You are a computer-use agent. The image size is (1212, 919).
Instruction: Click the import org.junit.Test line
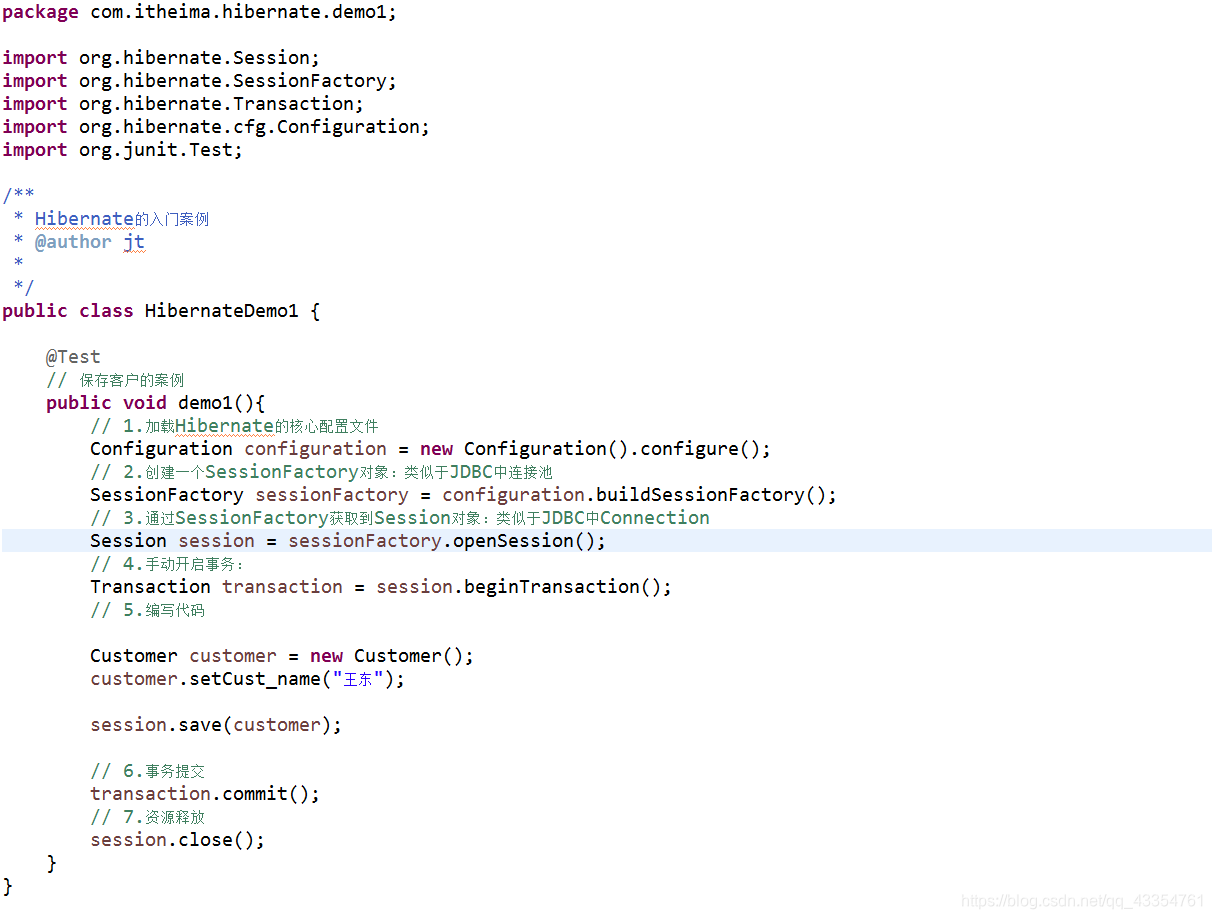122,150
